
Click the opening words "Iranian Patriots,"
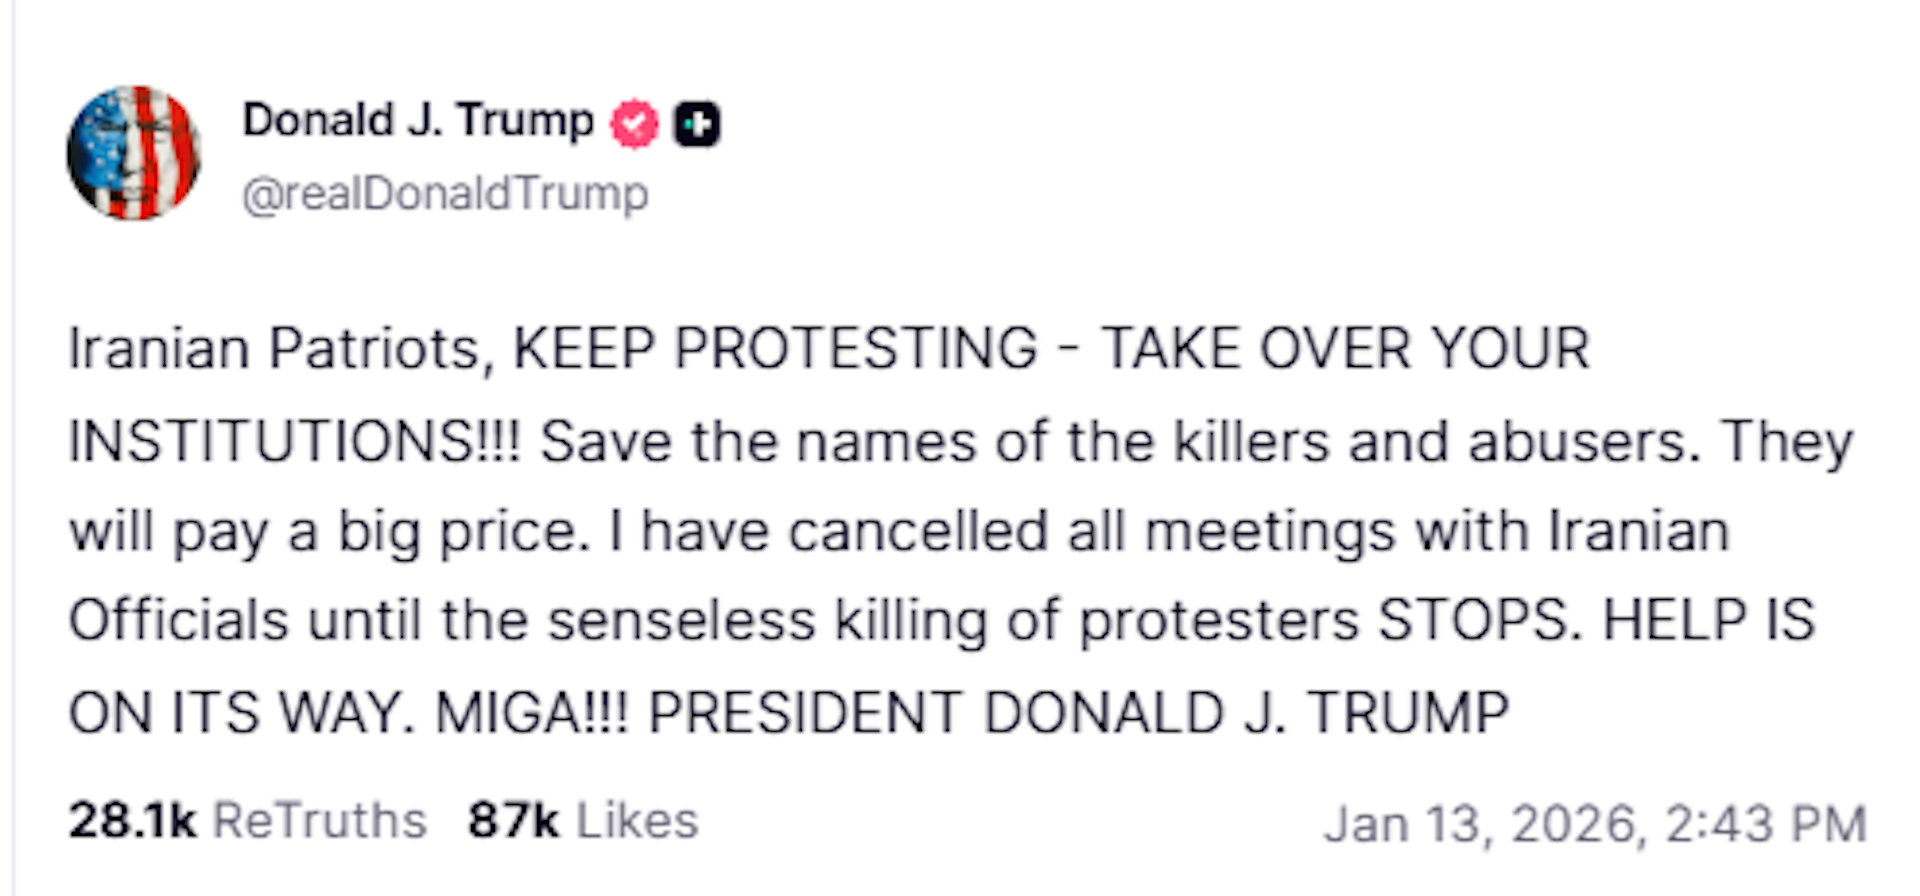click(x=280, y=349)
